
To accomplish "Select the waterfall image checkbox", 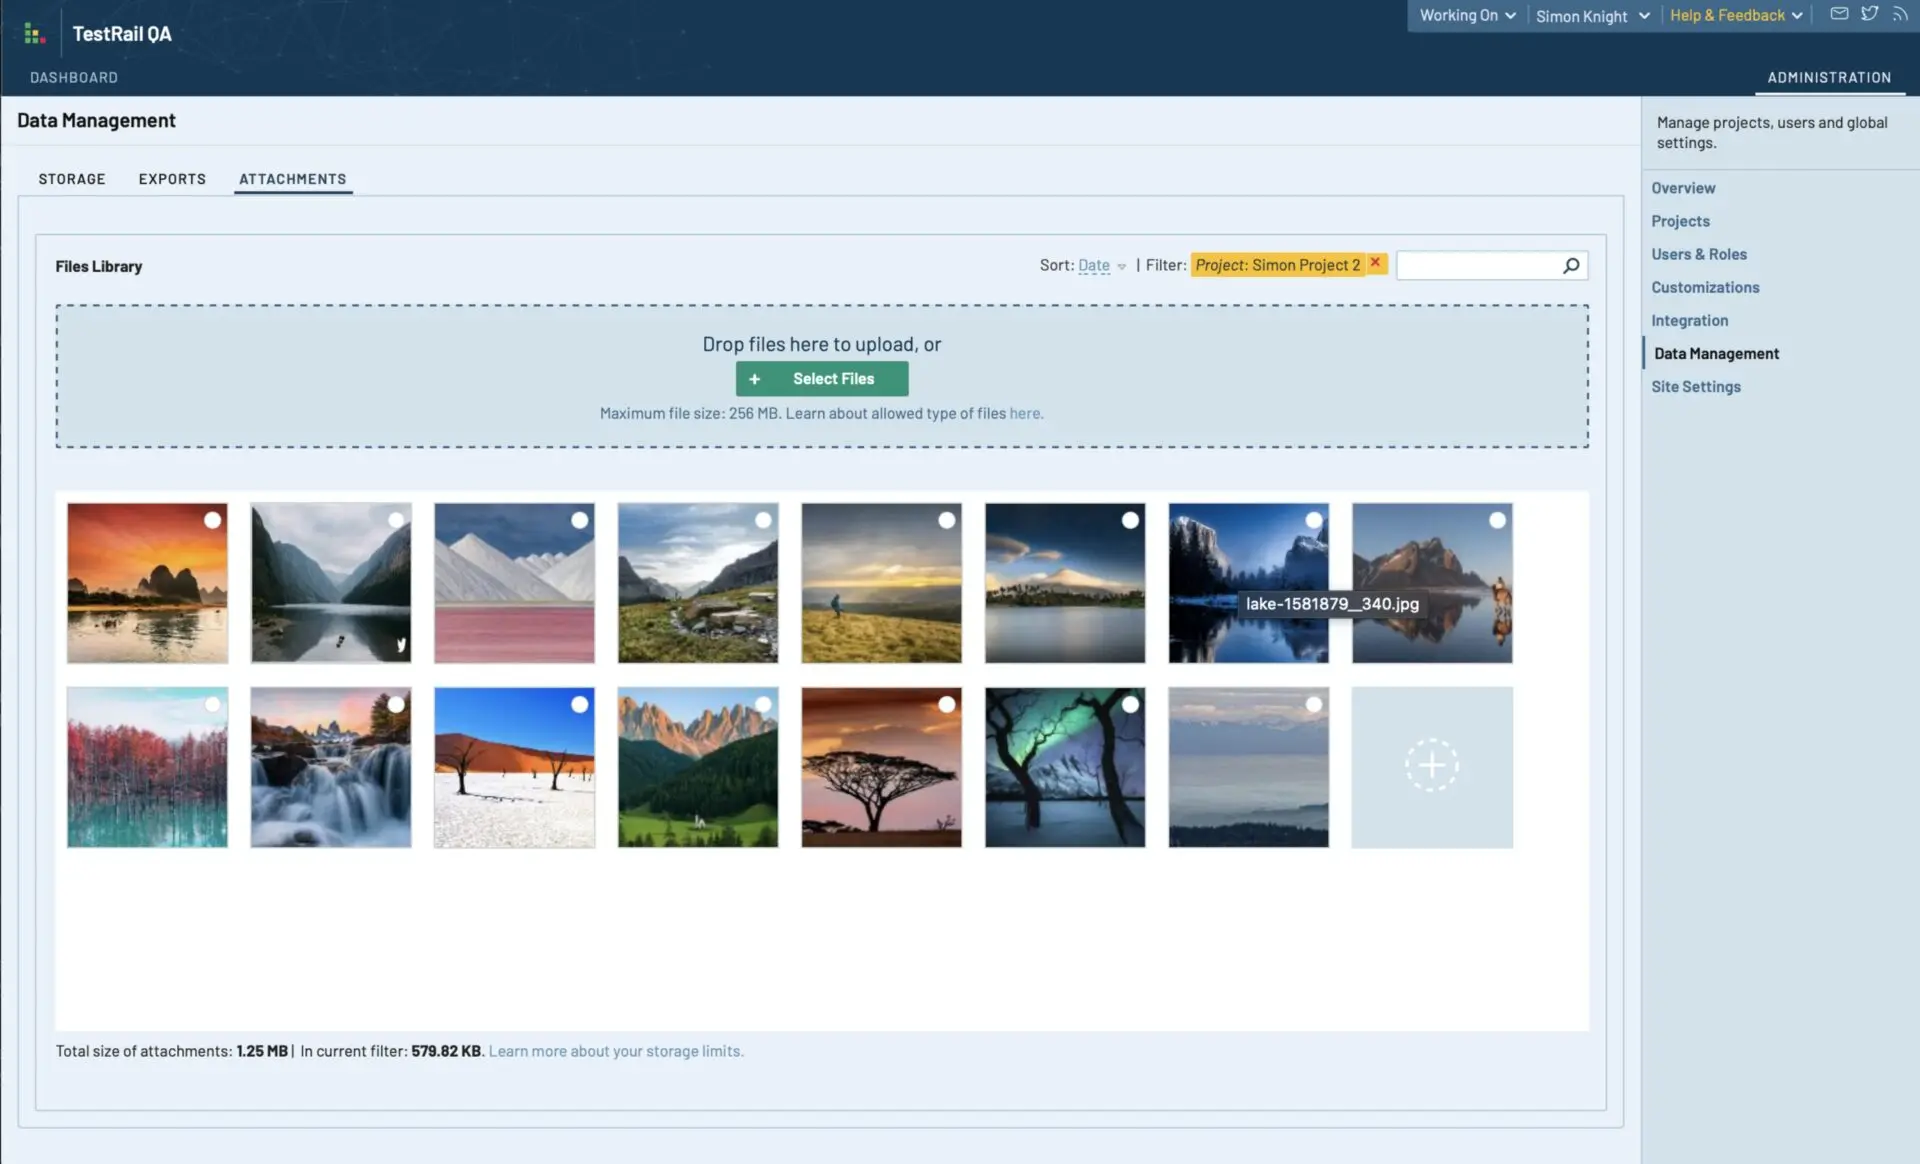I will (x=396, y=704).
